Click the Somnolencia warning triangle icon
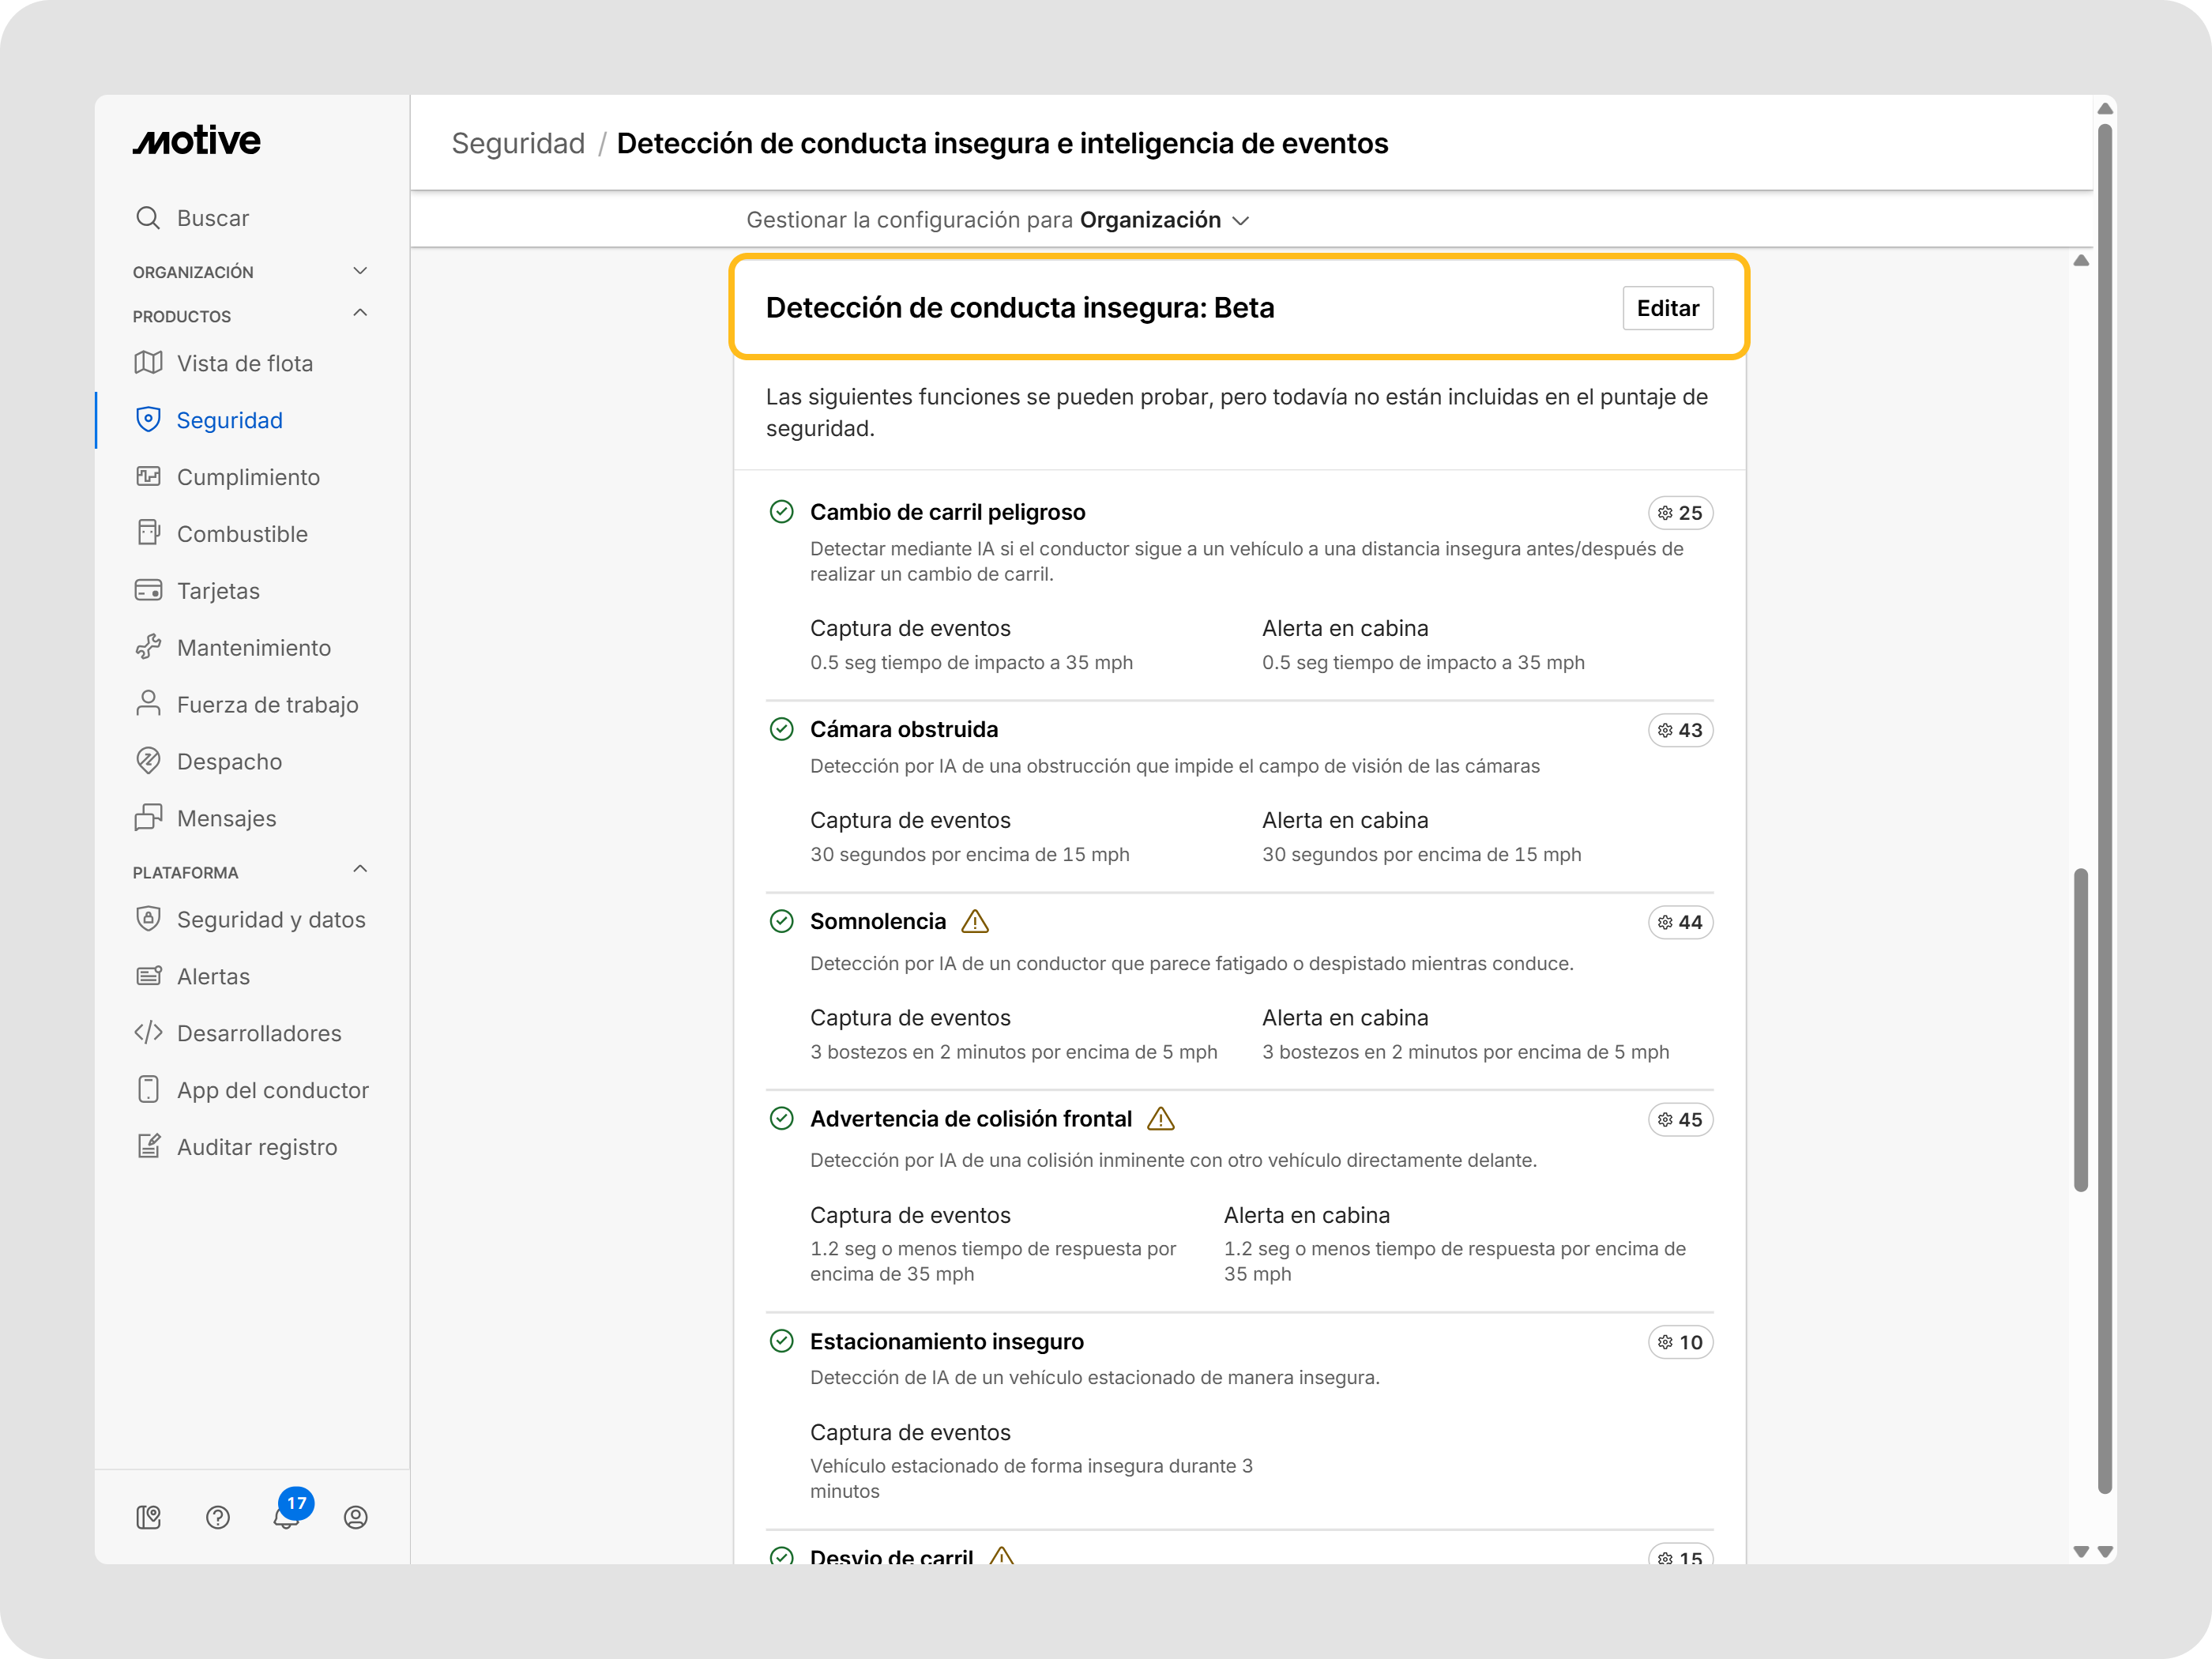2212x1659 pixels. click(x=974, y=921)
